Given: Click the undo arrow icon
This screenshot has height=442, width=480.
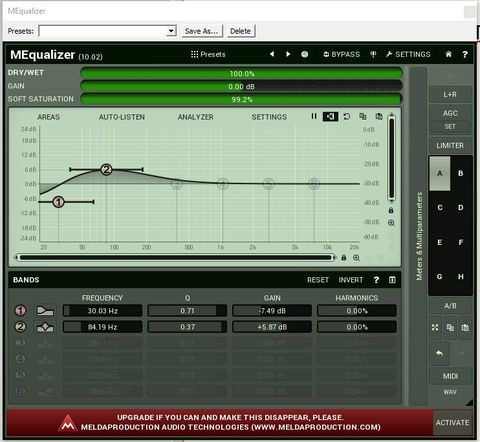Looking at the screenshot, I should 440,353.
